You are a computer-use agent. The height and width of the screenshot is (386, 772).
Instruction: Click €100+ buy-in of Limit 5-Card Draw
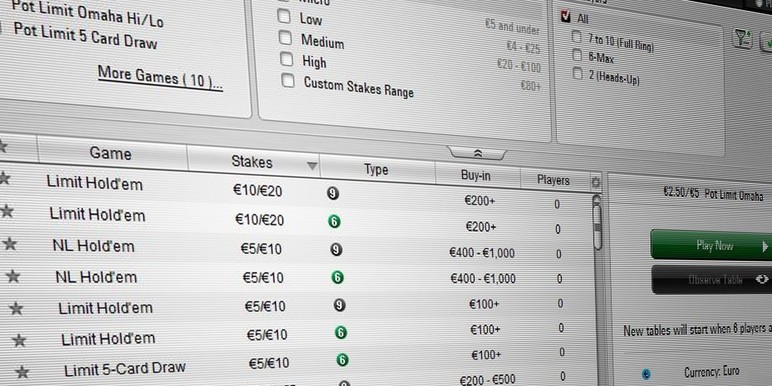(x=486, y=354)
